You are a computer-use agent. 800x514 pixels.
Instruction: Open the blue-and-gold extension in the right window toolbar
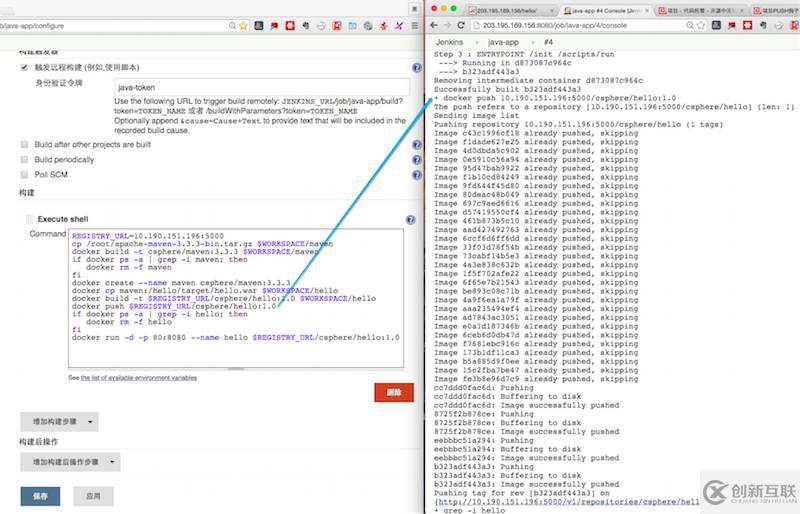tap(716, 25)
